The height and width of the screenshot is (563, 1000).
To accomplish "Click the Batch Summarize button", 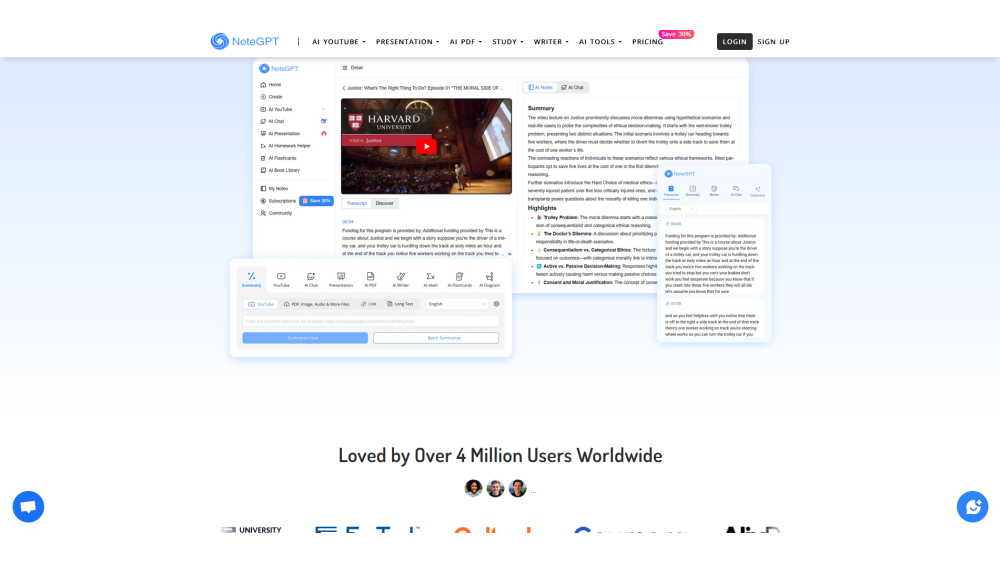I will [436, 338].
